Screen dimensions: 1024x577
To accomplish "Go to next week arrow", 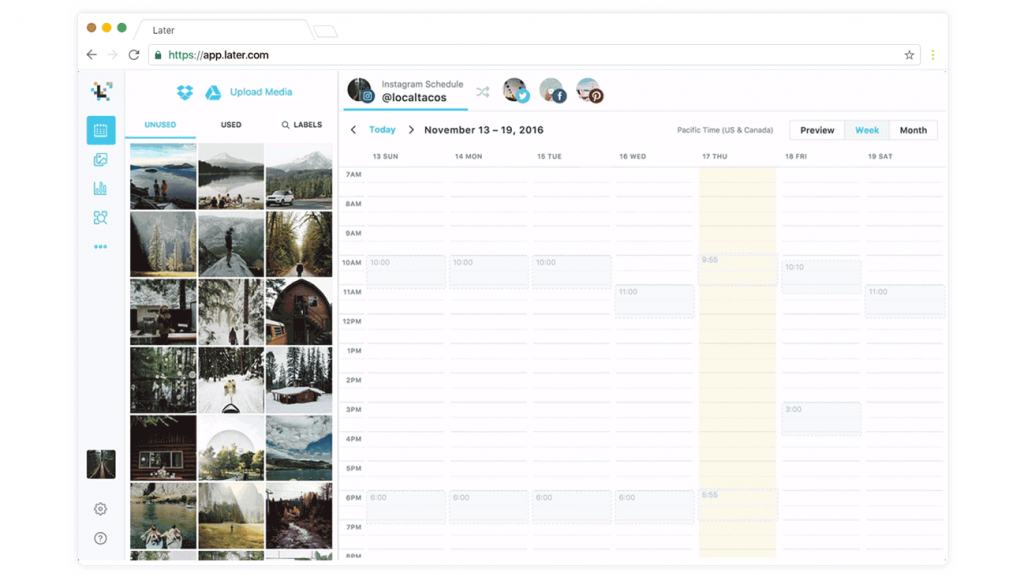I will 411,130.
